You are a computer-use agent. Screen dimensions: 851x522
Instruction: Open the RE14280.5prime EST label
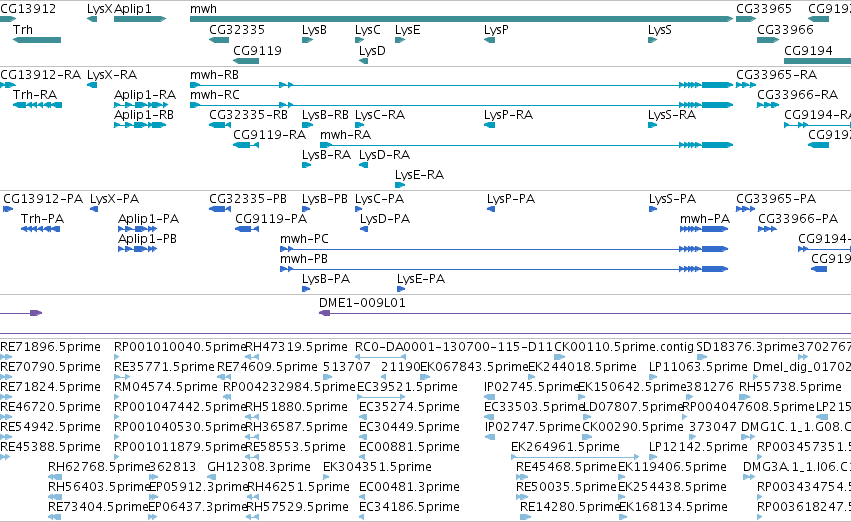570,507
